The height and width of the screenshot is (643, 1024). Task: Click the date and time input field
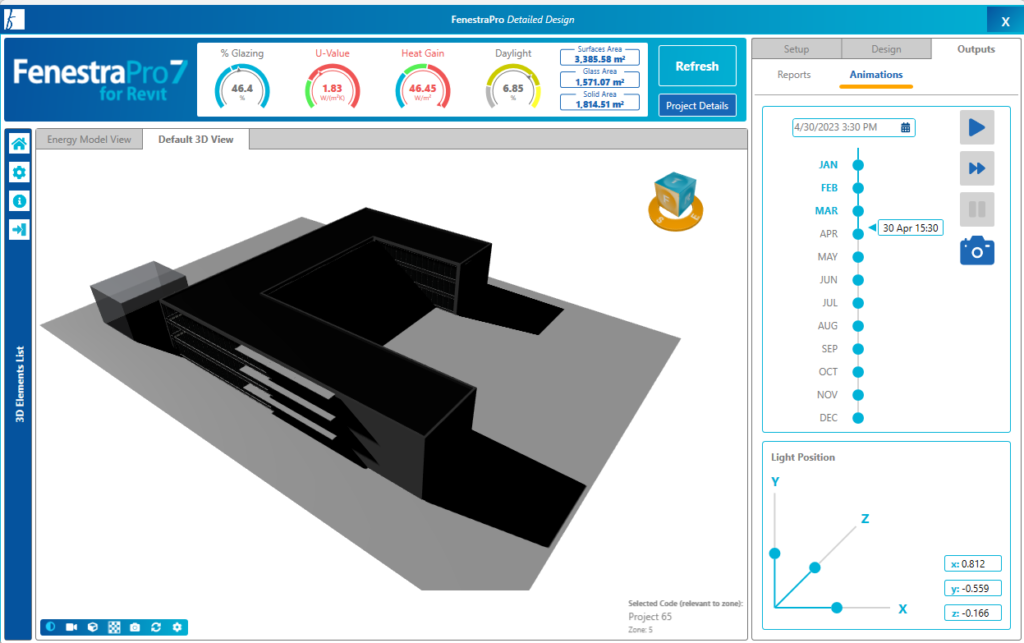854,127
